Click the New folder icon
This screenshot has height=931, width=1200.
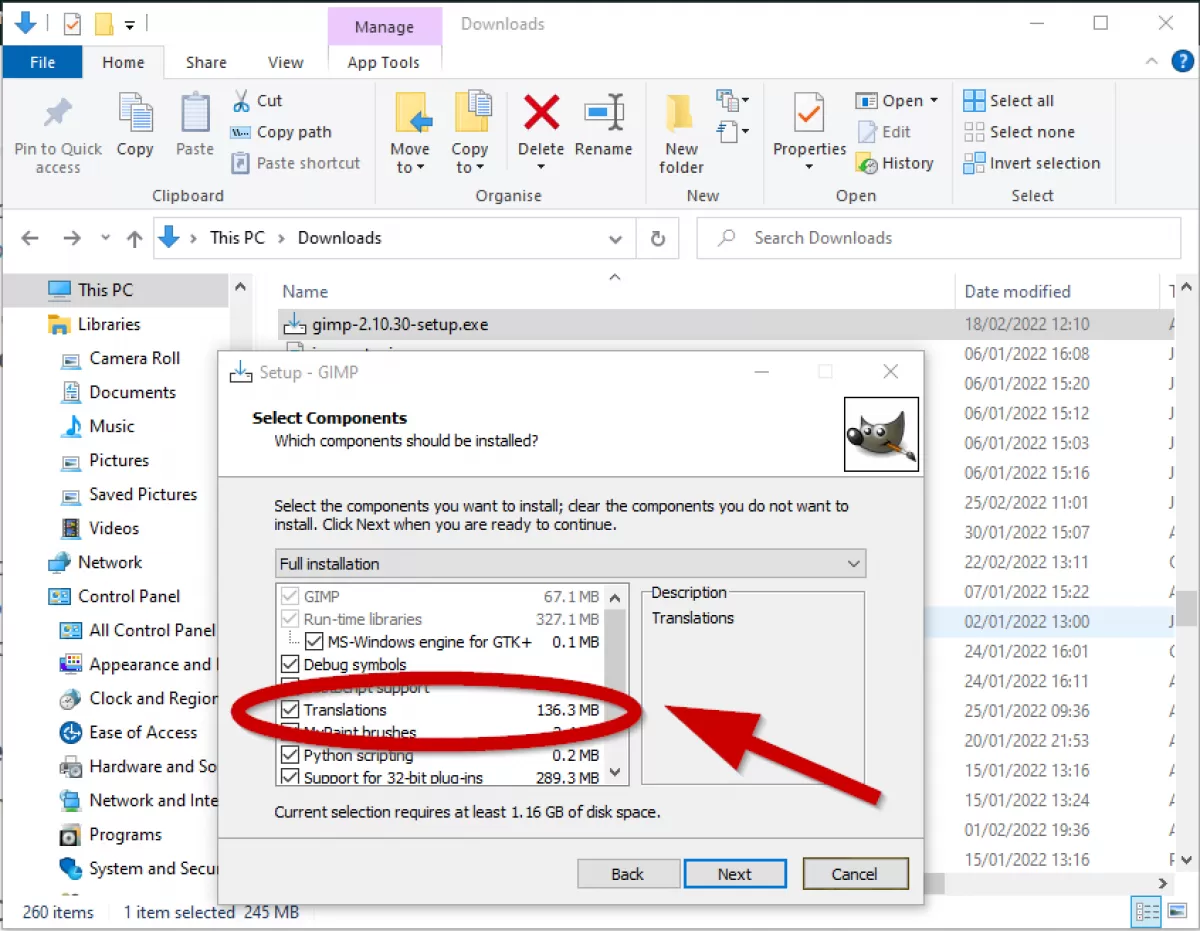point(681,112)
